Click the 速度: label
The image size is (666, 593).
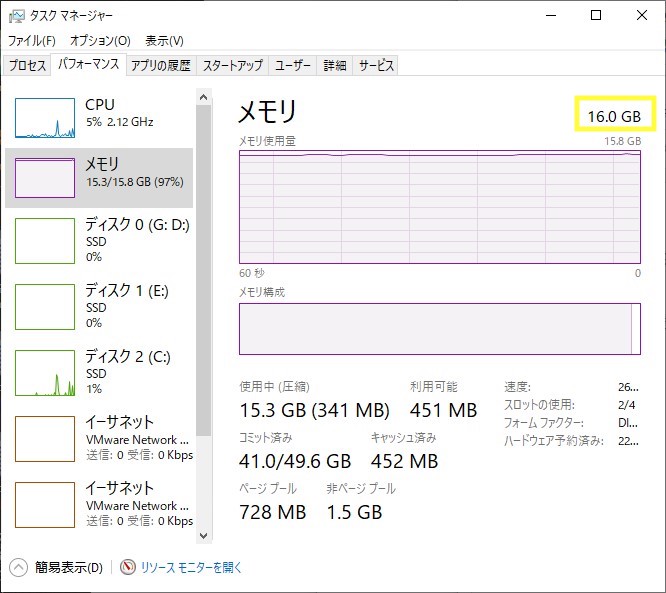[x=517, y=387]
